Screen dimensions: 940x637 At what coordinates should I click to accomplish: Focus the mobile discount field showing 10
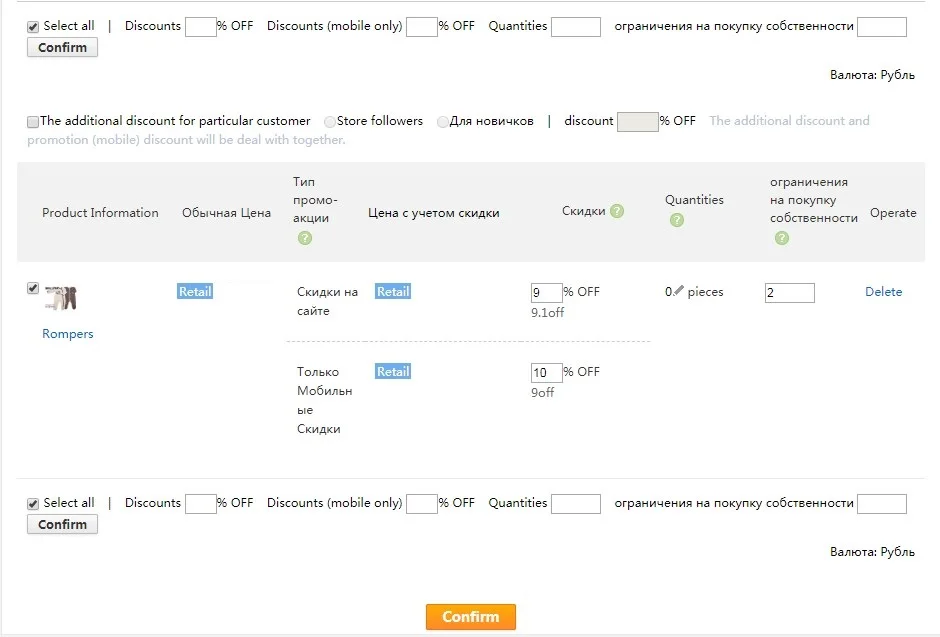click(x=546, y=373)
